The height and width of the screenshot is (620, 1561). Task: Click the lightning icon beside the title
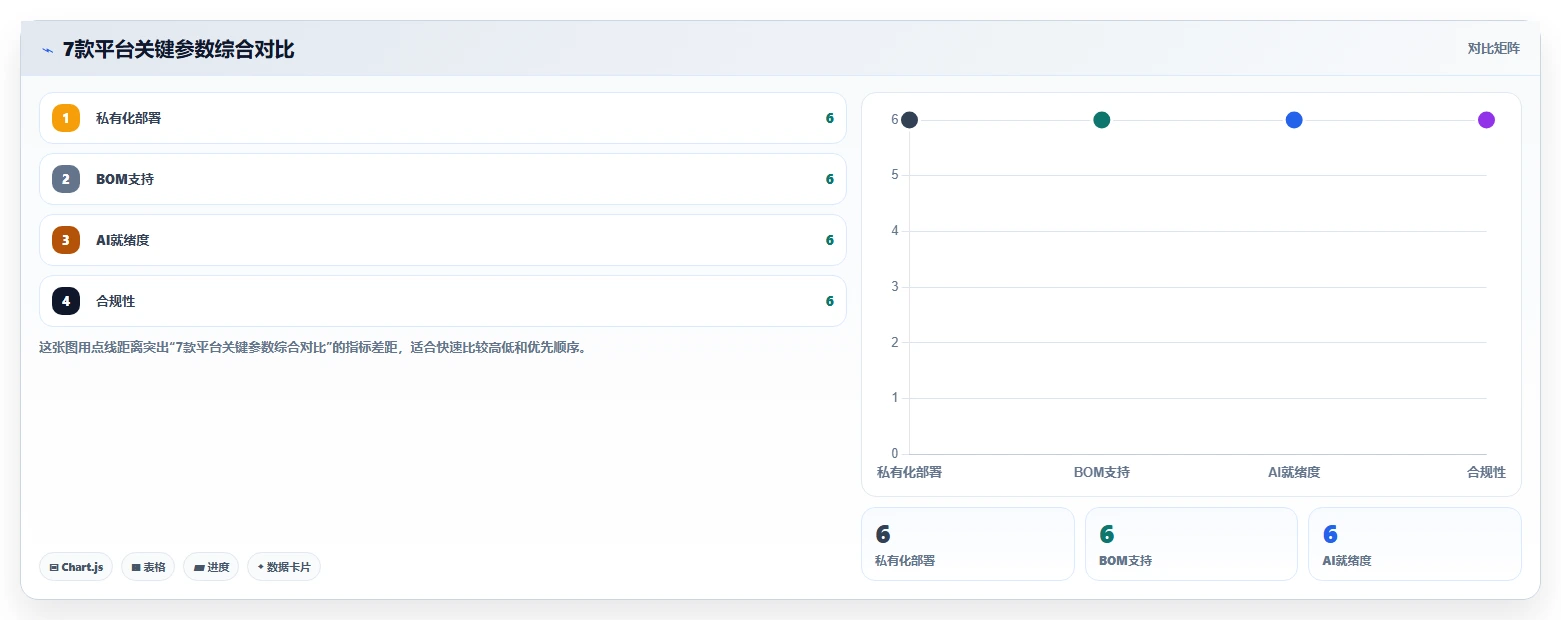pyautogui.click(x=47, y=50)
